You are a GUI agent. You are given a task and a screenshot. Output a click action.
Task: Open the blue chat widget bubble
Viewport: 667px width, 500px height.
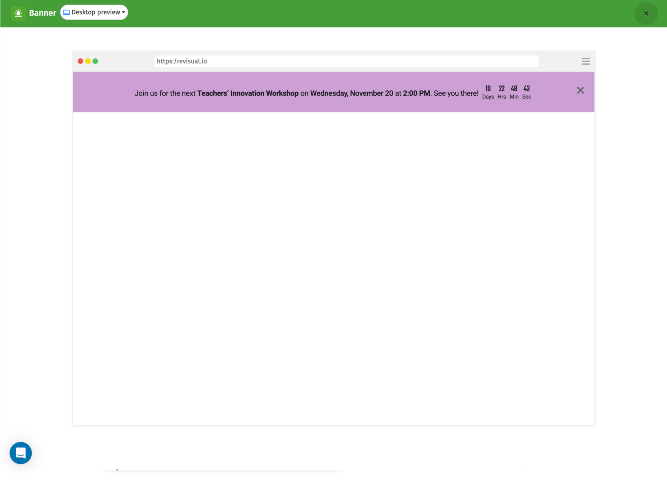(x=21, y=453)
